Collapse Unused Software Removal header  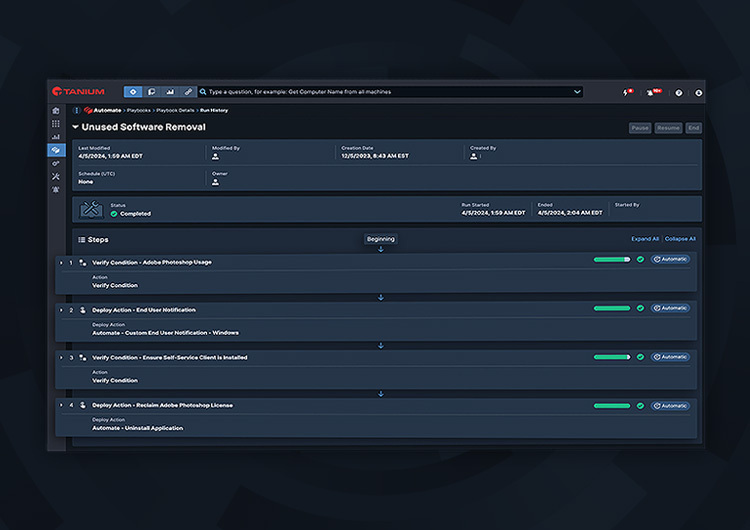point(75,127)
